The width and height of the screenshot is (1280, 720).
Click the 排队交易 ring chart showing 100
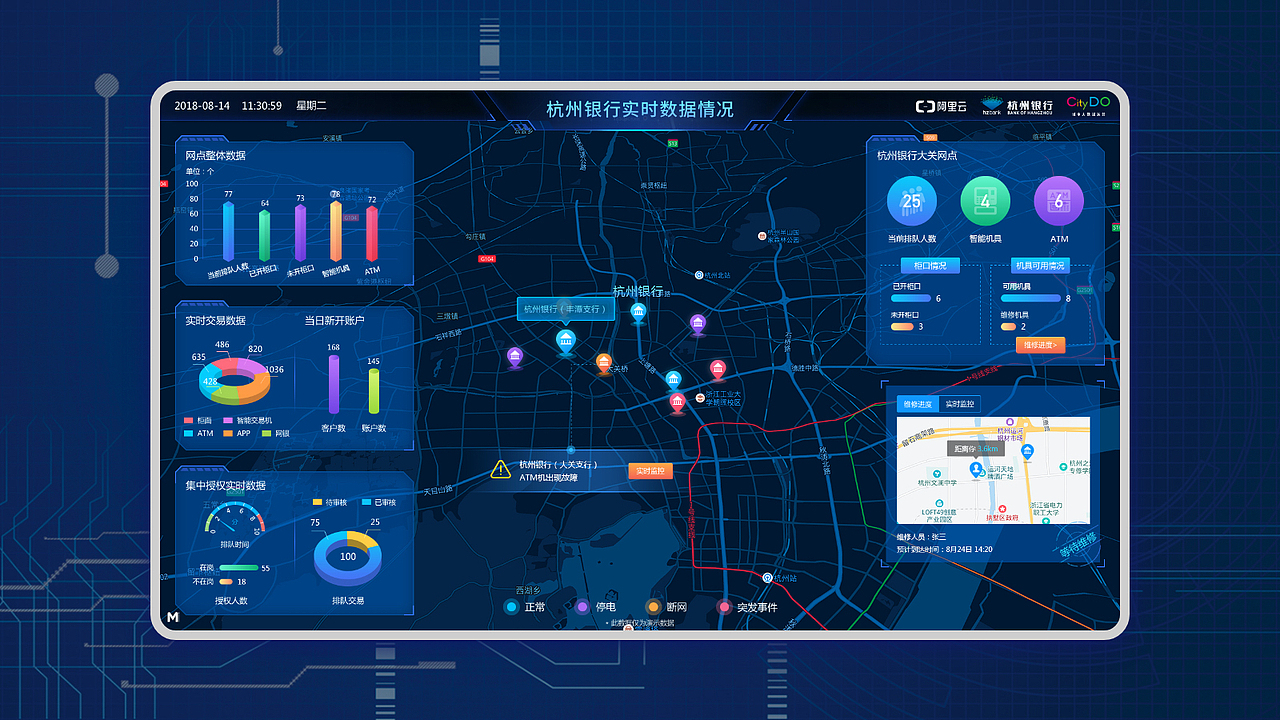(348, 558)
